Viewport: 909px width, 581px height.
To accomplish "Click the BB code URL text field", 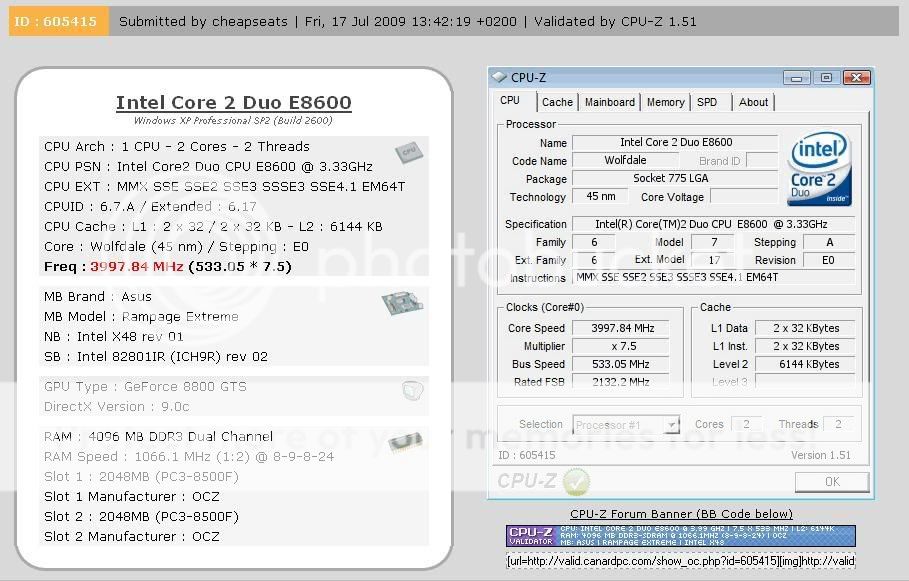I will [x=681, y=561].
